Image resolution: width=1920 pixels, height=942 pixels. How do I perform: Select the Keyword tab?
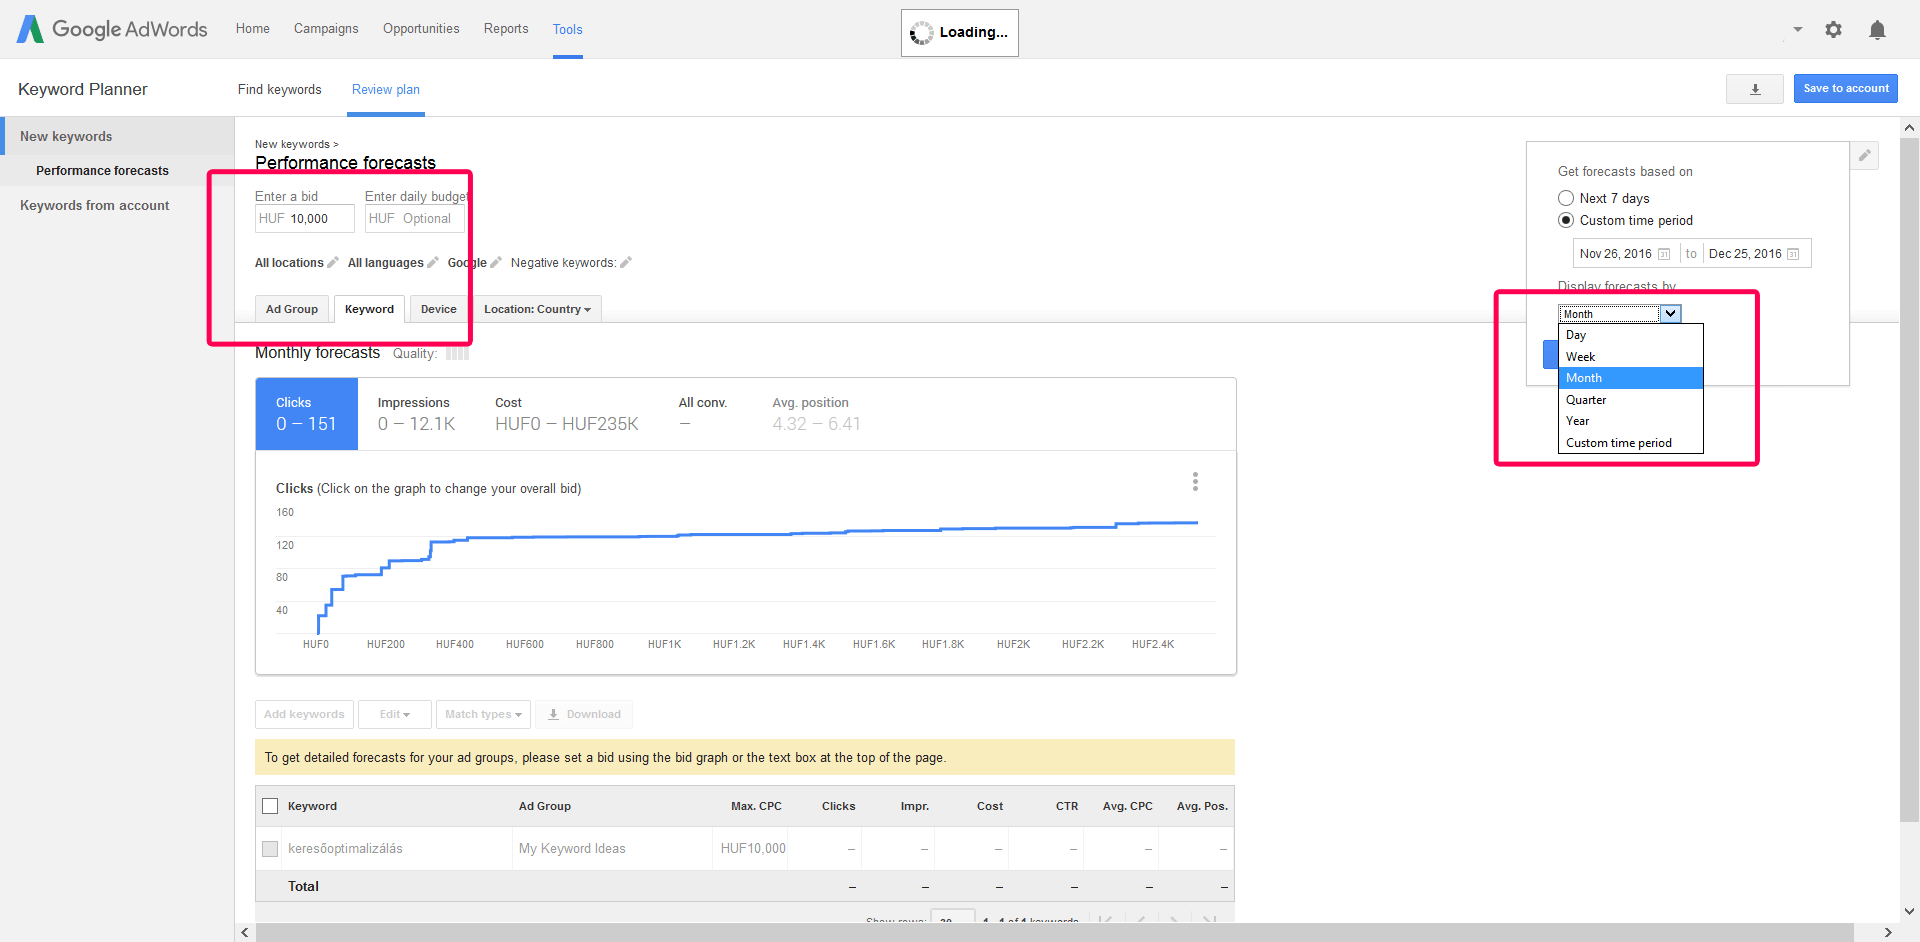pos(370,309)
